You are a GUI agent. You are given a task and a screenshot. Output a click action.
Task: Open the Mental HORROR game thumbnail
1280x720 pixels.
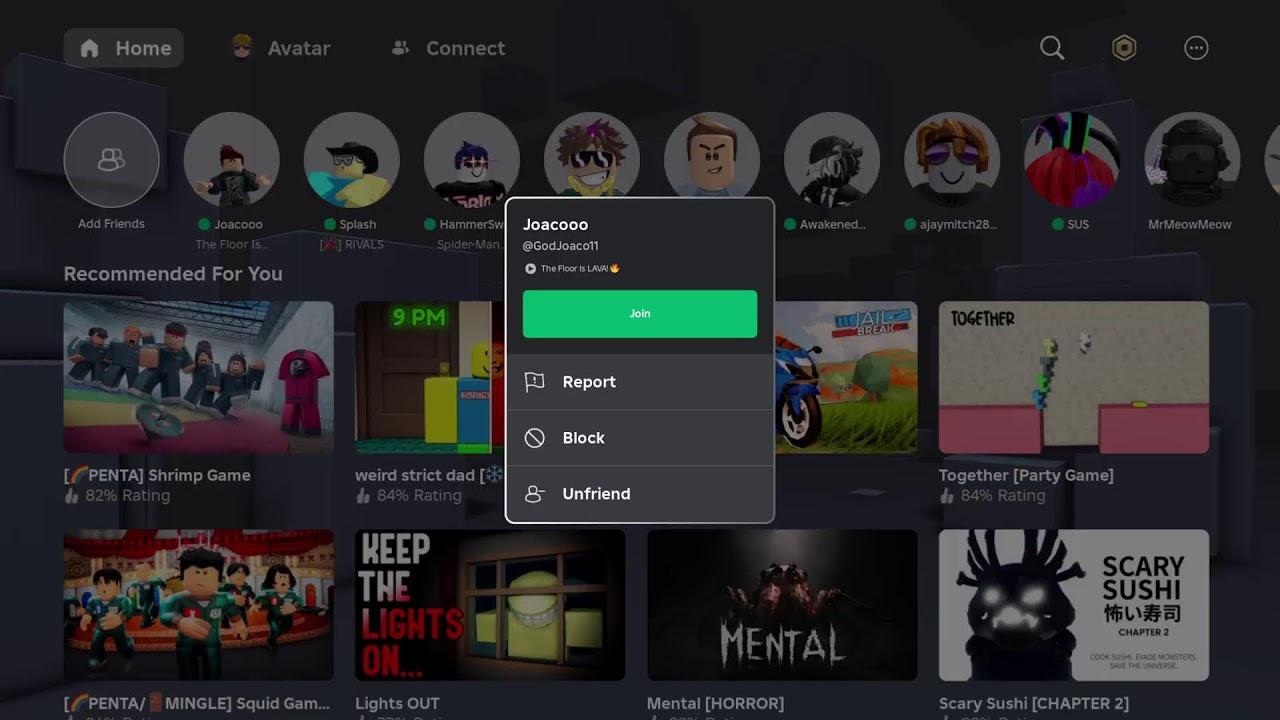coord(782,605)
